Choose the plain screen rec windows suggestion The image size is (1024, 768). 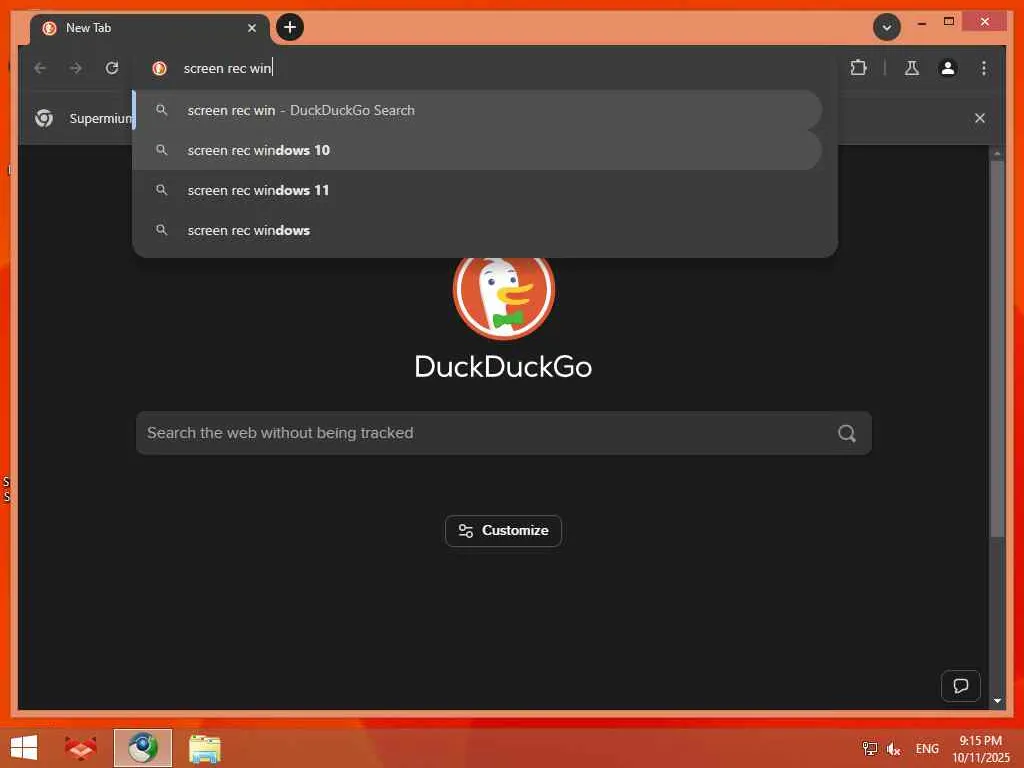click(x=477, y=230)
